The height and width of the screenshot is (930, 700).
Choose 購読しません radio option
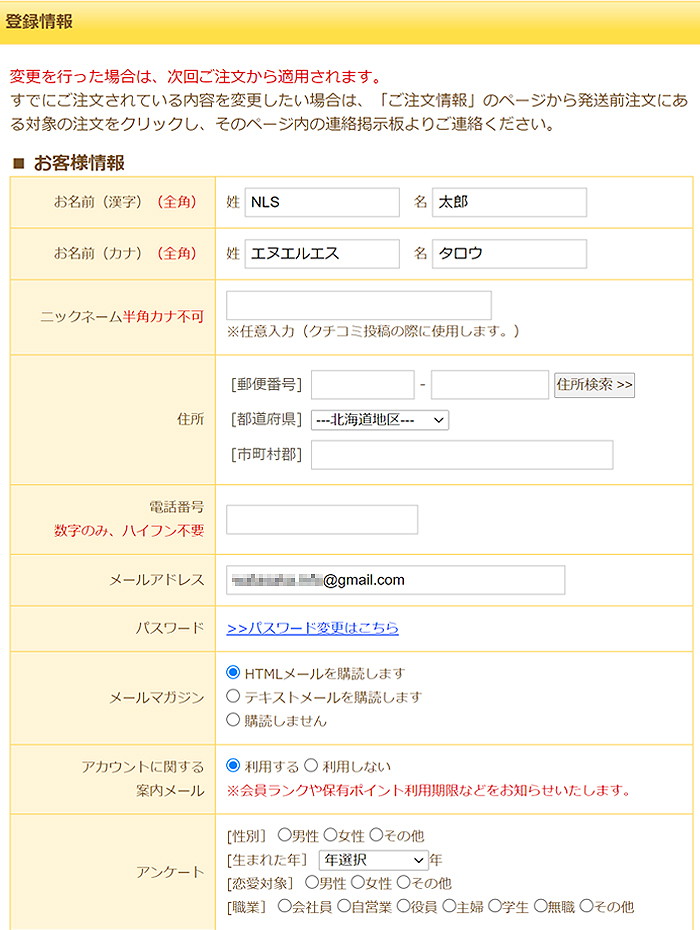click(233, 720)
